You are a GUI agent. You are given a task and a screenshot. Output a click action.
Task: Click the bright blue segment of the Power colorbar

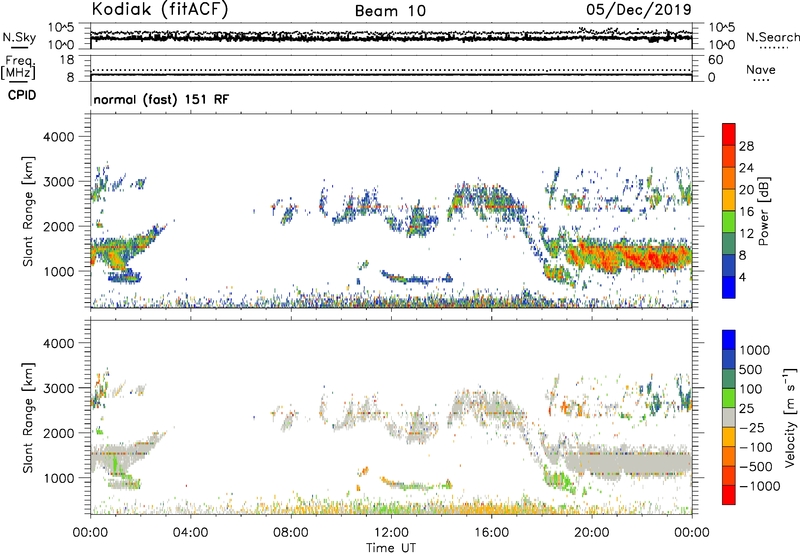729,287
